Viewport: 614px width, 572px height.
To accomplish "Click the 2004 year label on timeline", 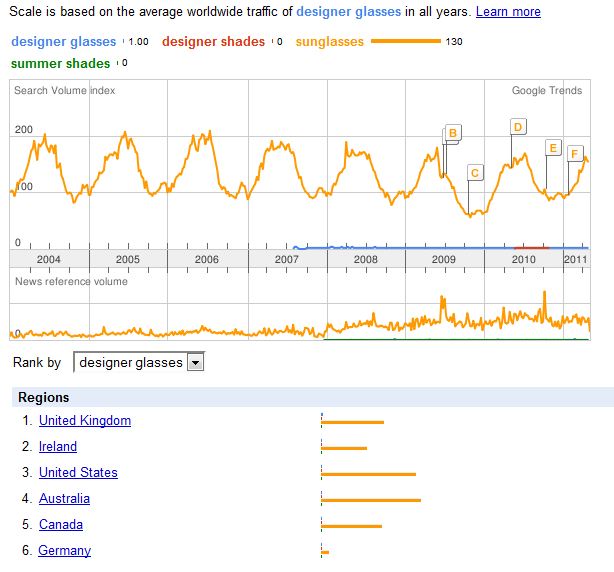I will [x=49, y=259].
